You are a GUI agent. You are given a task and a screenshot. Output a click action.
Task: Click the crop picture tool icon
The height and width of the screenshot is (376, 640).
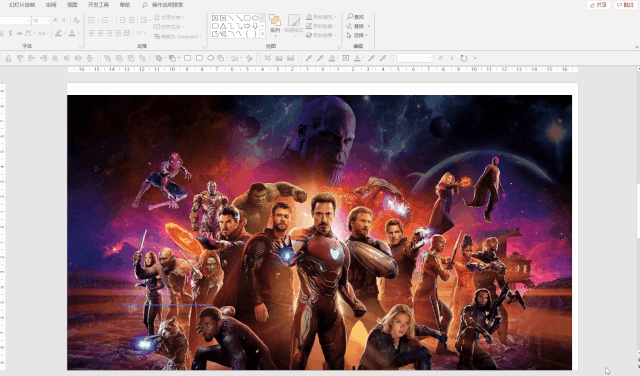point(267,58)
